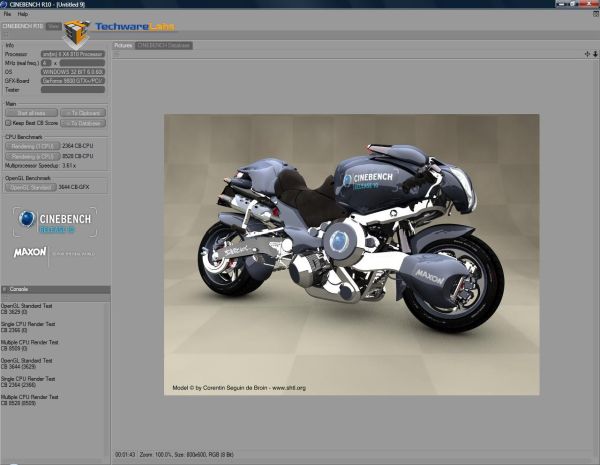The image size is (600, 465).
Task: Click the GFX-Board info field
Action: coord(73,81)
